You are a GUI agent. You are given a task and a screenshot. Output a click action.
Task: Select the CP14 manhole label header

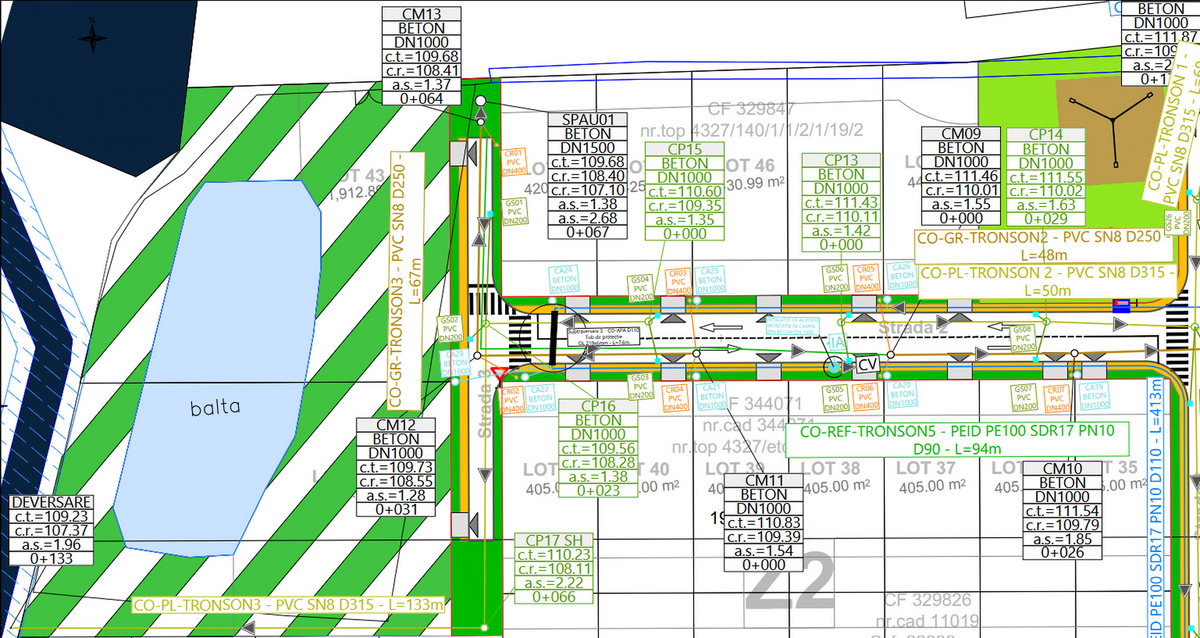coord(1045,134)
